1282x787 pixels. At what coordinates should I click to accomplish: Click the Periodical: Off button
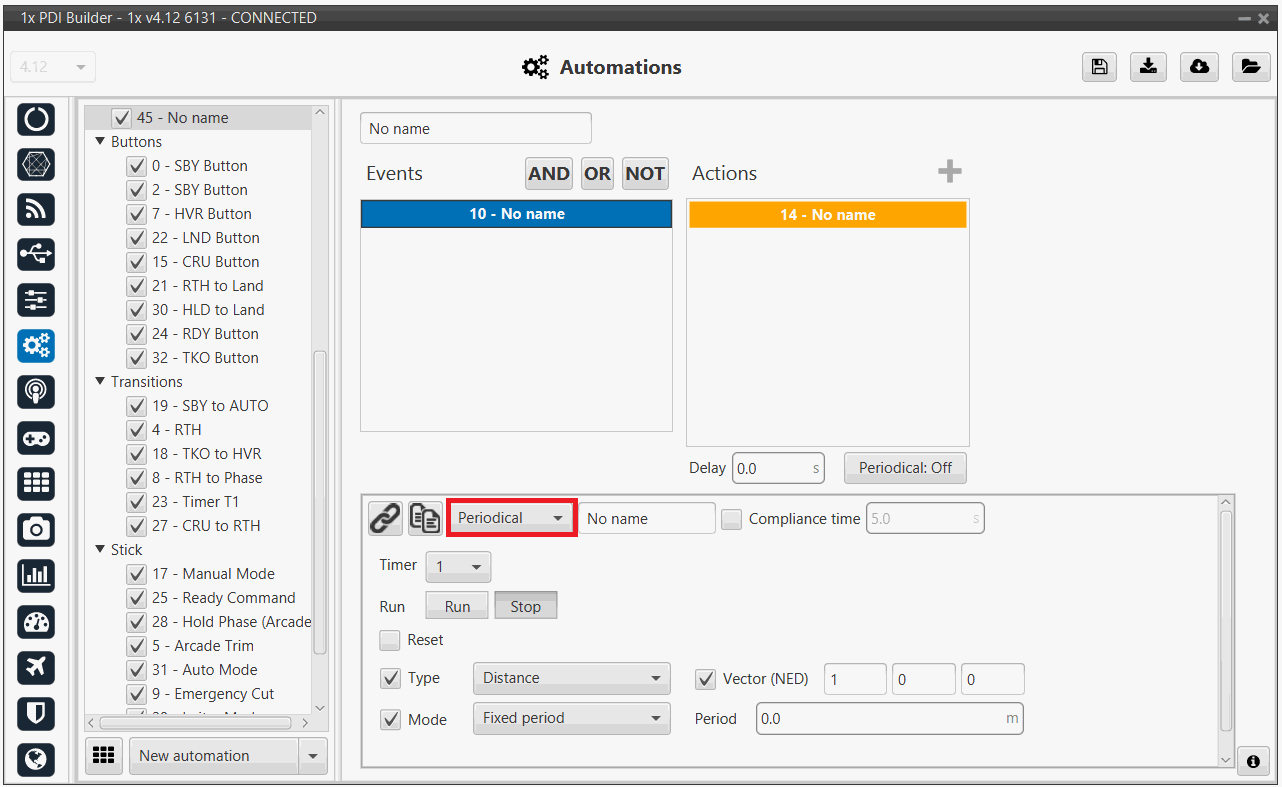pyautogui.click(x=905, y=467)
